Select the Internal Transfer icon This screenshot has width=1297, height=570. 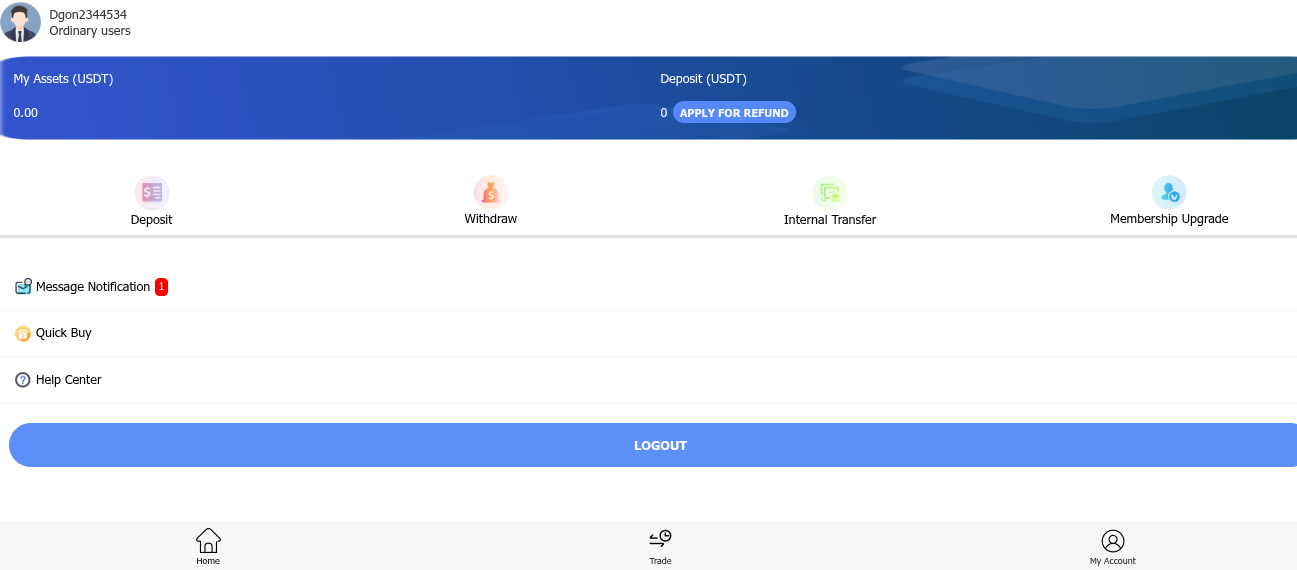pos(830,192)
